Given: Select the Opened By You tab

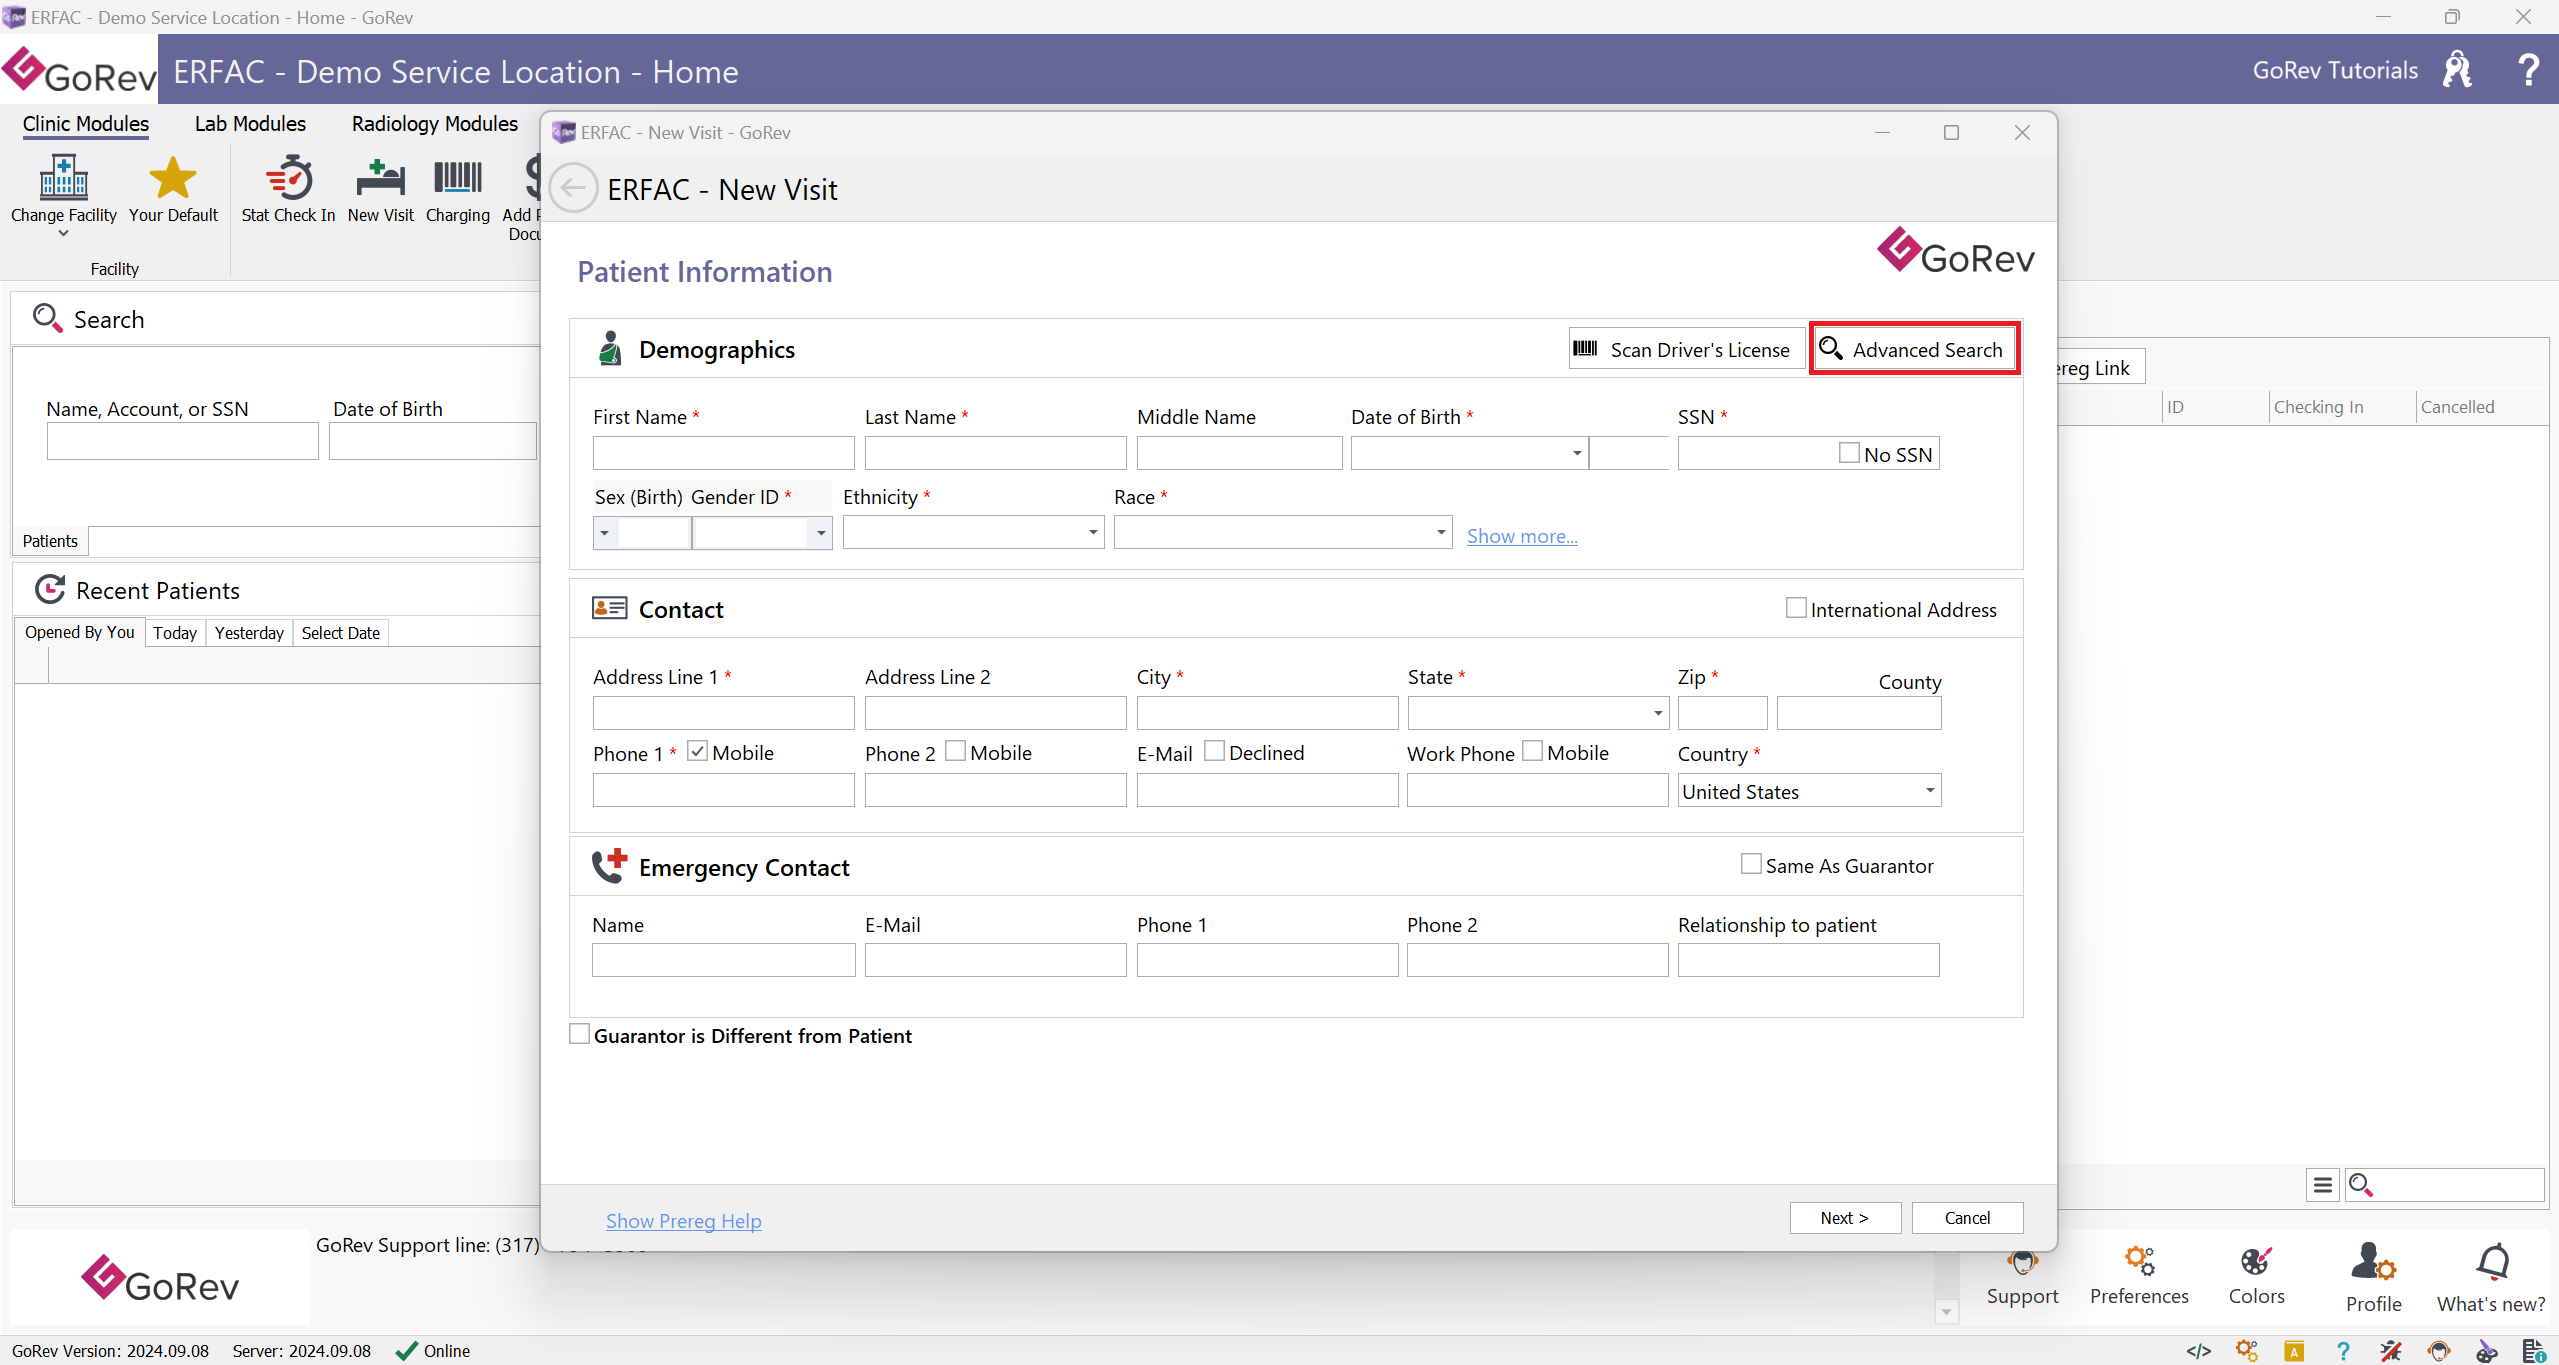Looking at the screenshot, I should point(79,632).
